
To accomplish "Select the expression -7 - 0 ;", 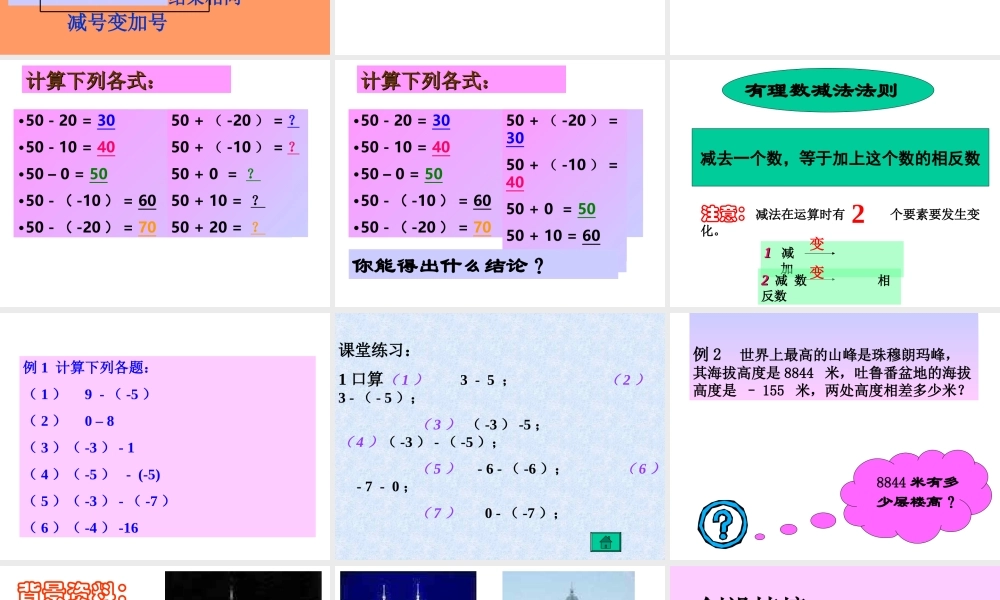I will point(383,487).
